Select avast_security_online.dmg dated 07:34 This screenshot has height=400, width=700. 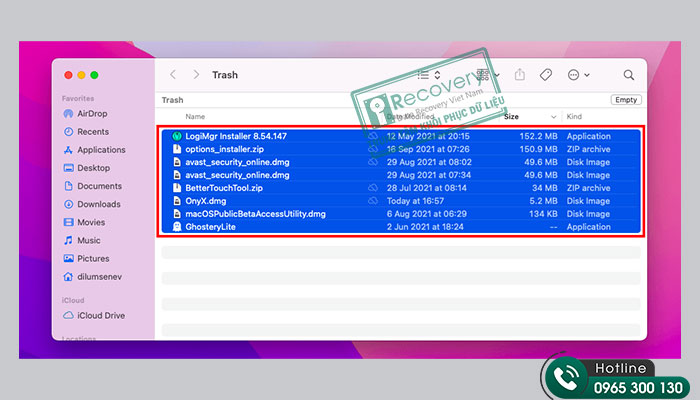click(400, 175)
